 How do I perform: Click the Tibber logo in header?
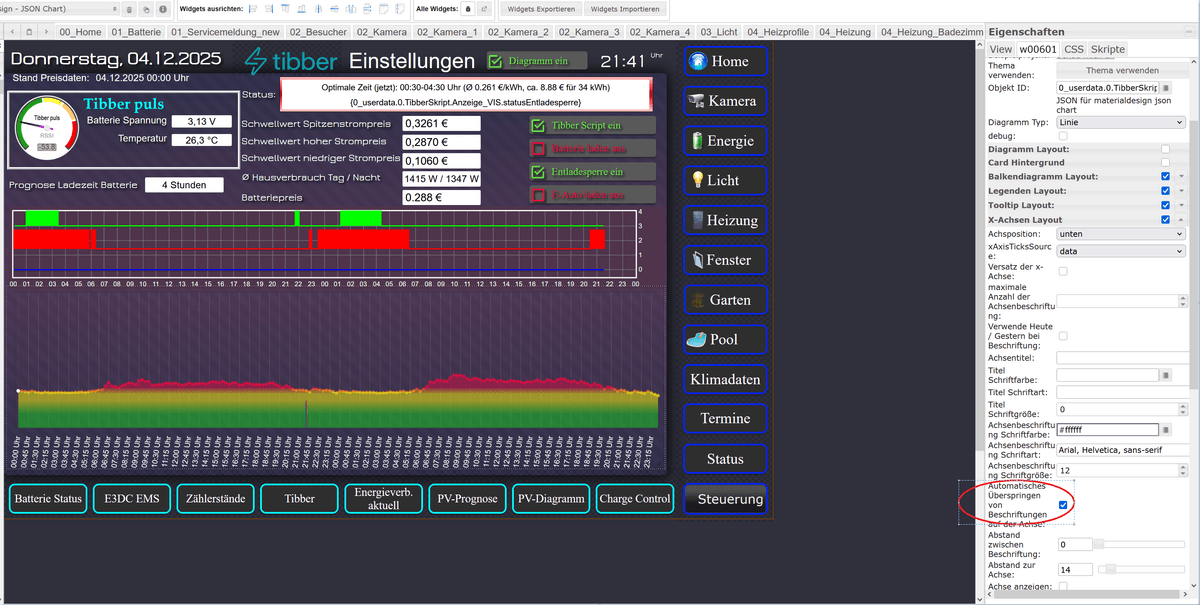pos(290,61)
